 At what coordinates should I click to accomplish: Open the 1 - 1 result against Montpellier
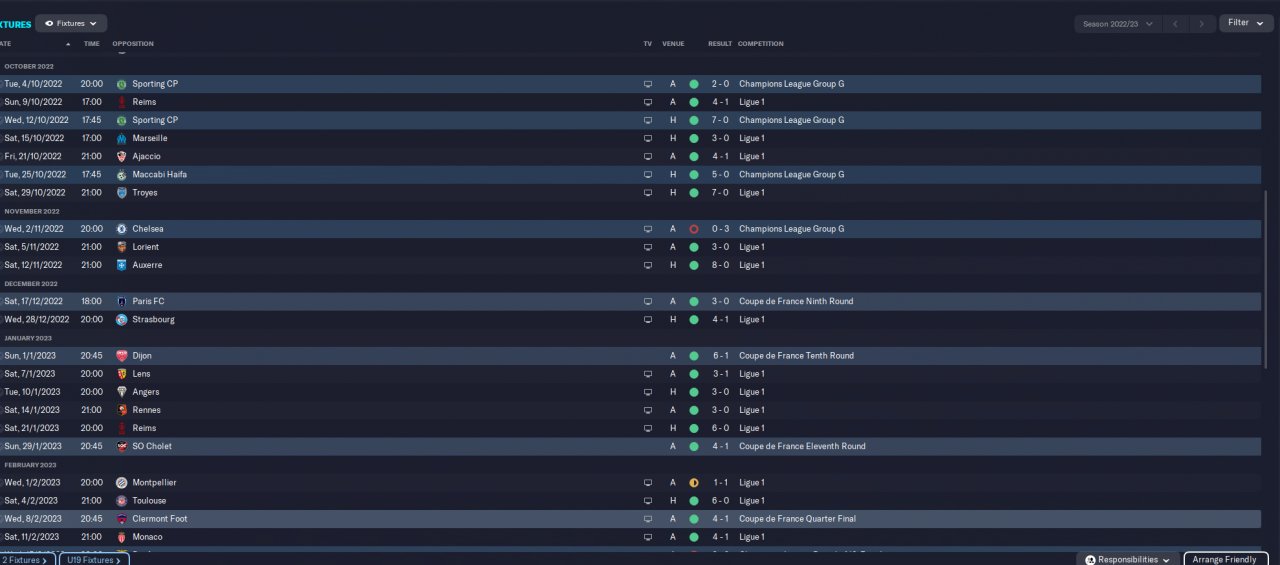720,483
